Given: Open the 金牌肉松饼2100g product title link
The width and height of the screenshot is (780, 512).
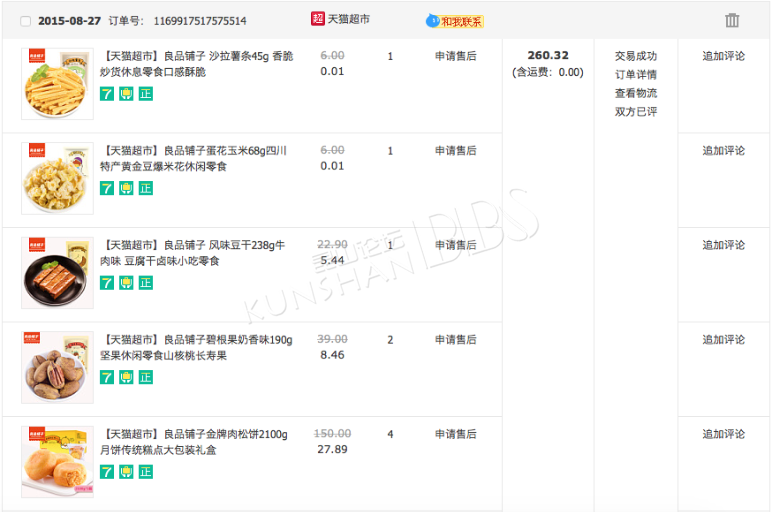Looking at the screenshot, I should [195, 442].
